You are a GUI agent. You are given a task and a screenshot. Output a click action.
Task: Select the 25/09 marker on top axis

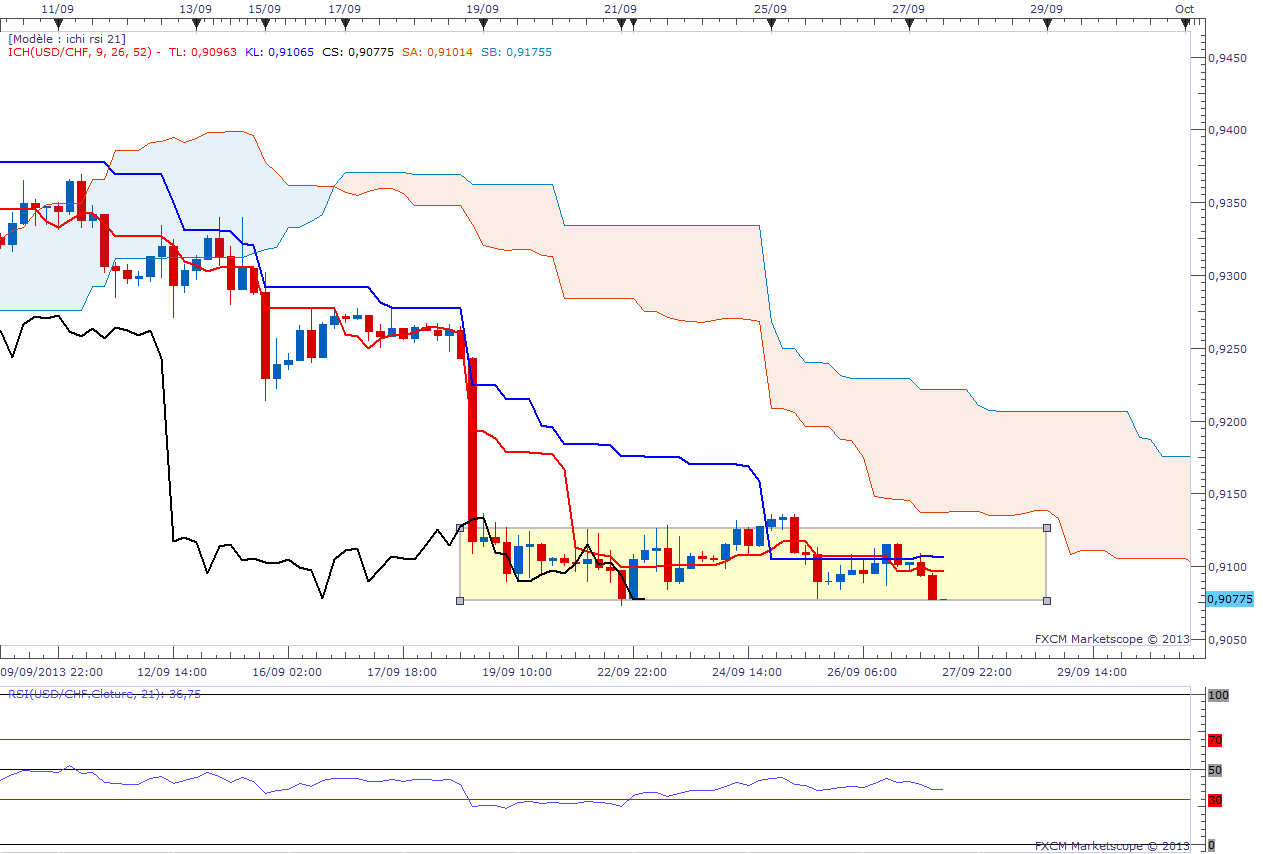pyautogui.click(x=771, y=26)
